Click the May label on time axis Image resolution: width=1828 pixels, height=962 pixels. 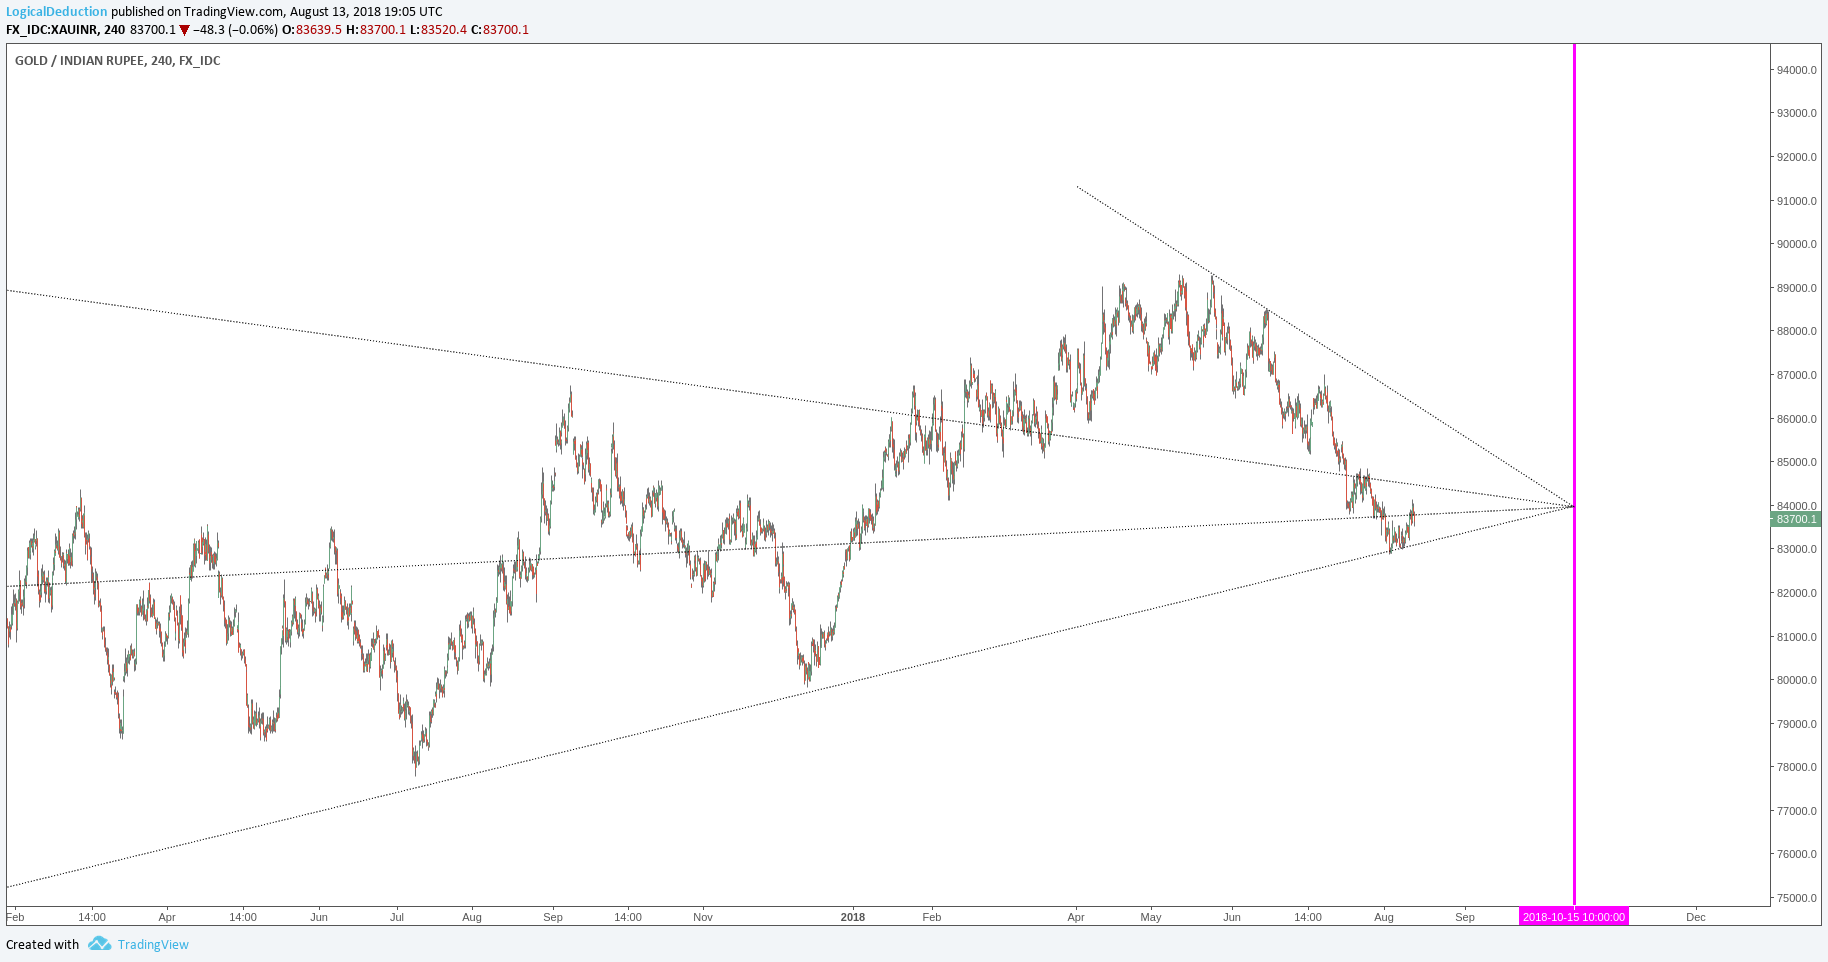click(1151, 917)
